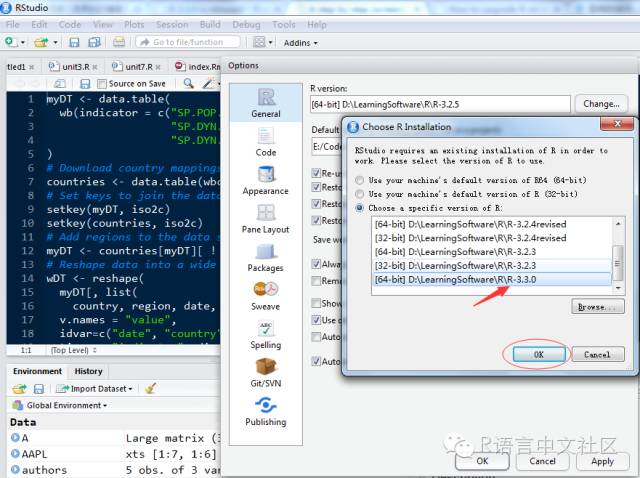Screen dimensions: 640x478
Task: Open the Addins dropdown
Action: [x=300, y=43]
